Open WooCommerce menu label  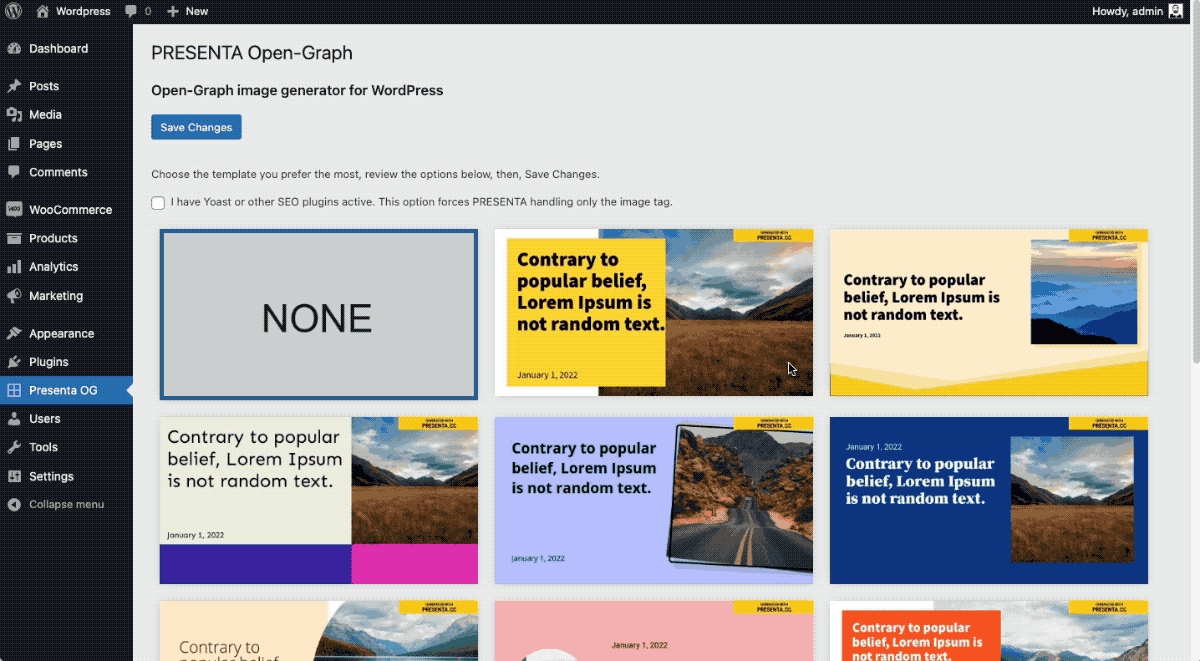coord(70,210)
